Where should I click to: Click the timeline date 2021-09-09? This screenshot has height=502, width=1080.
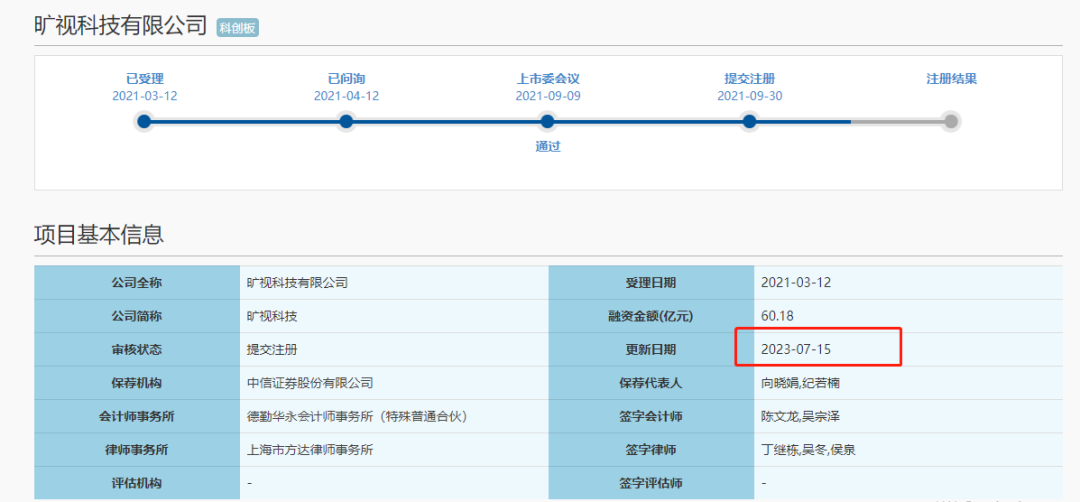point(548,96)
